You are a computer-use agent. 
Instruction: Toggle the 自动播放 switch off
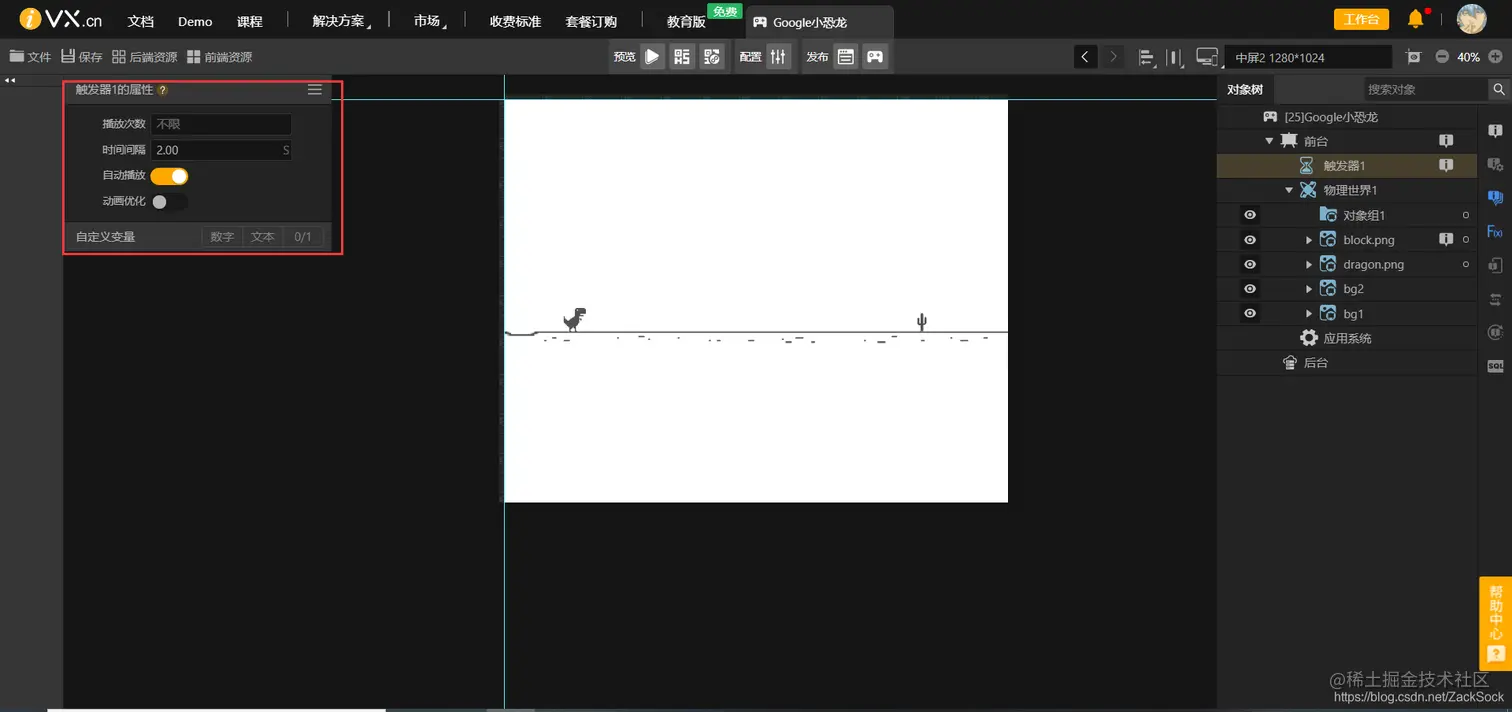[x=169, y=176]
